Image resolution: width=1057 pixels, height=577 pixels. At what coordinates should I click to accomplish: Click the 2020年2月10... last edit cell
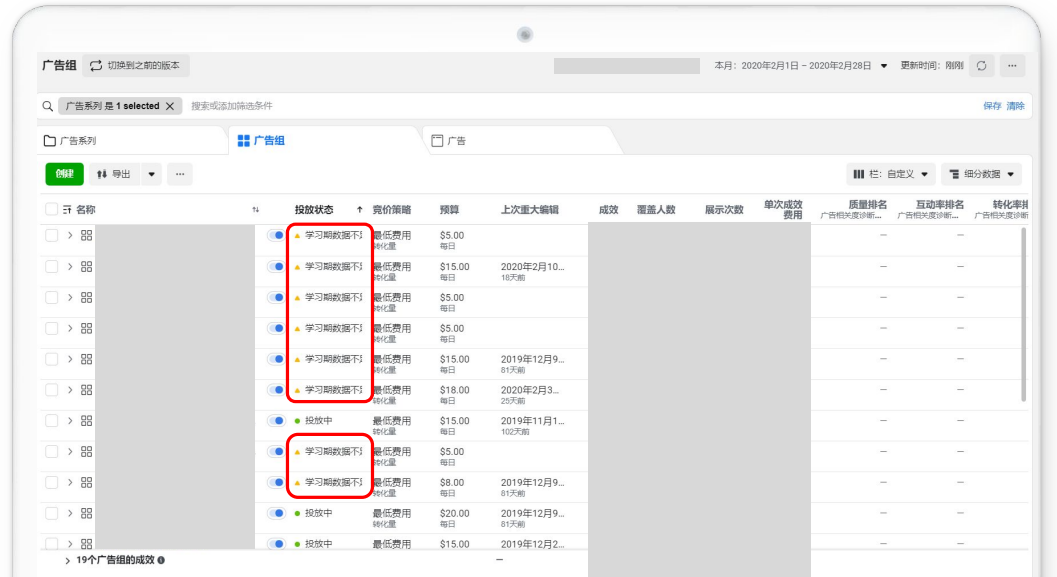[533, 271]
